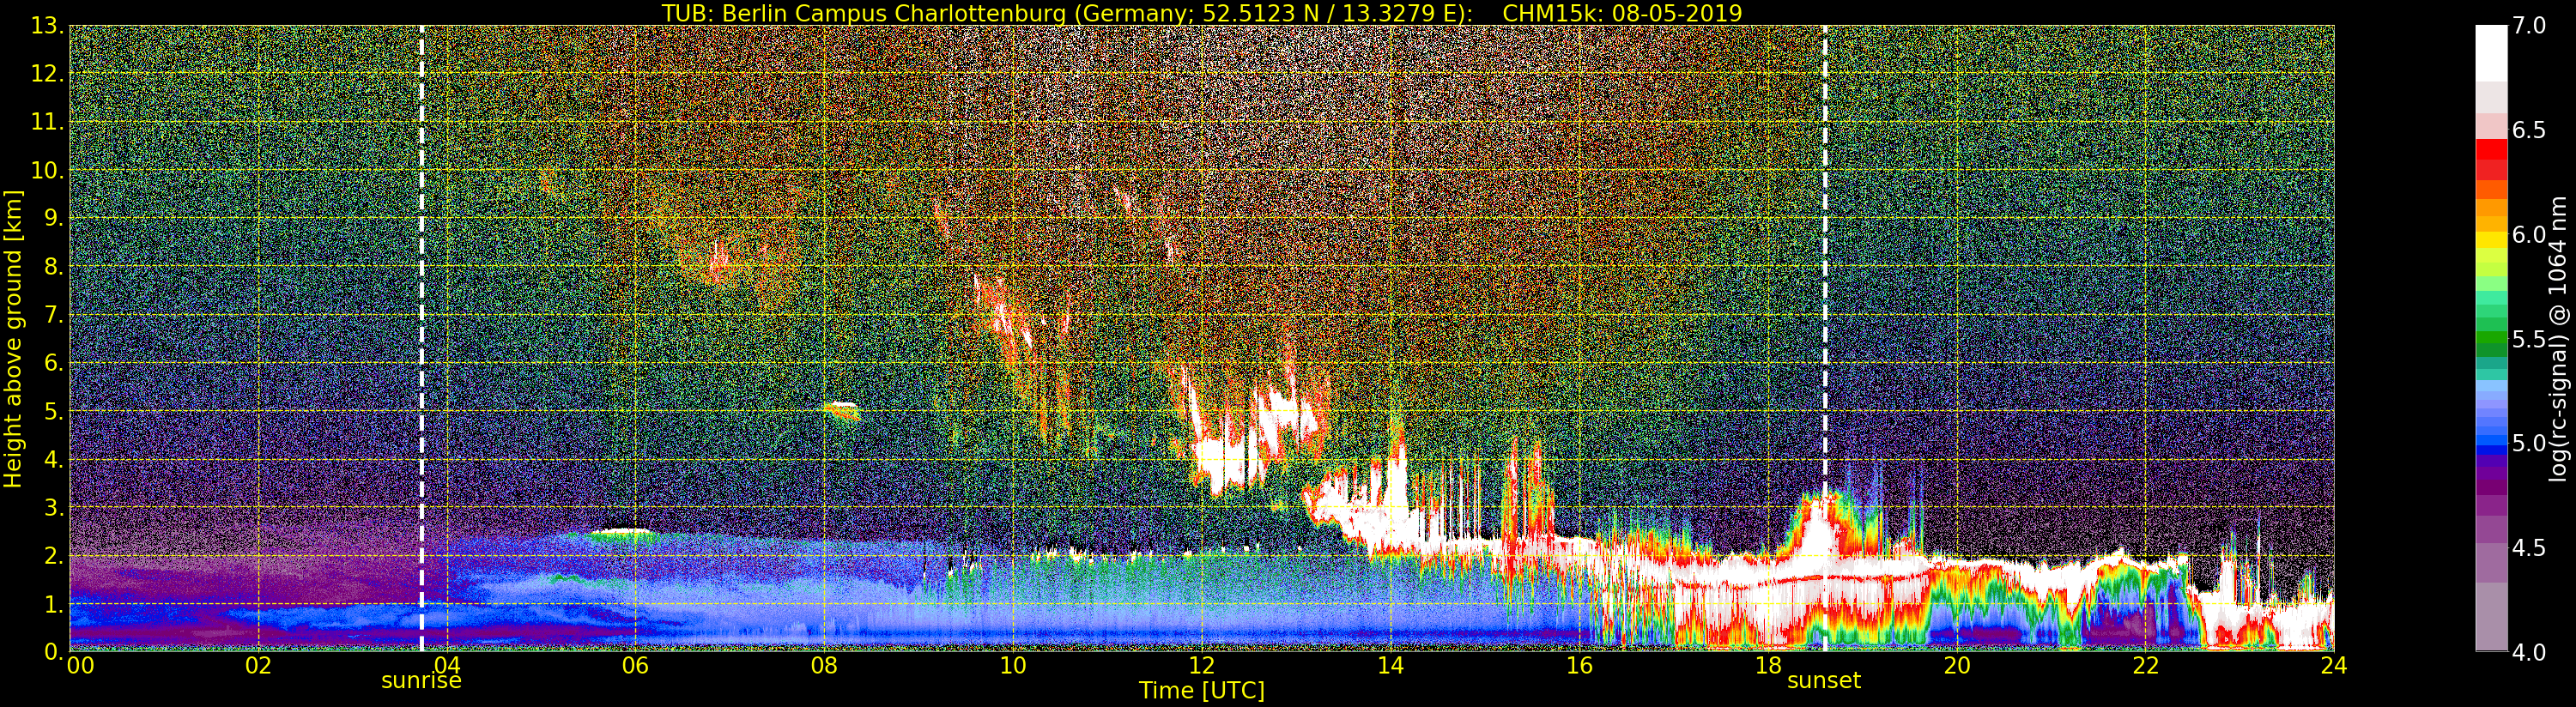
Task: Click the '22' time tick label
Action: pos(2145,666)
